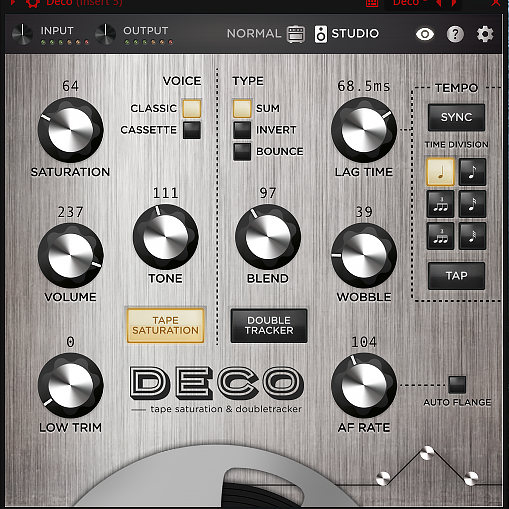The width and height of the screenshot is (509, 509).
Task: Click the right node of the envelope graph
Action: point(471,479)
